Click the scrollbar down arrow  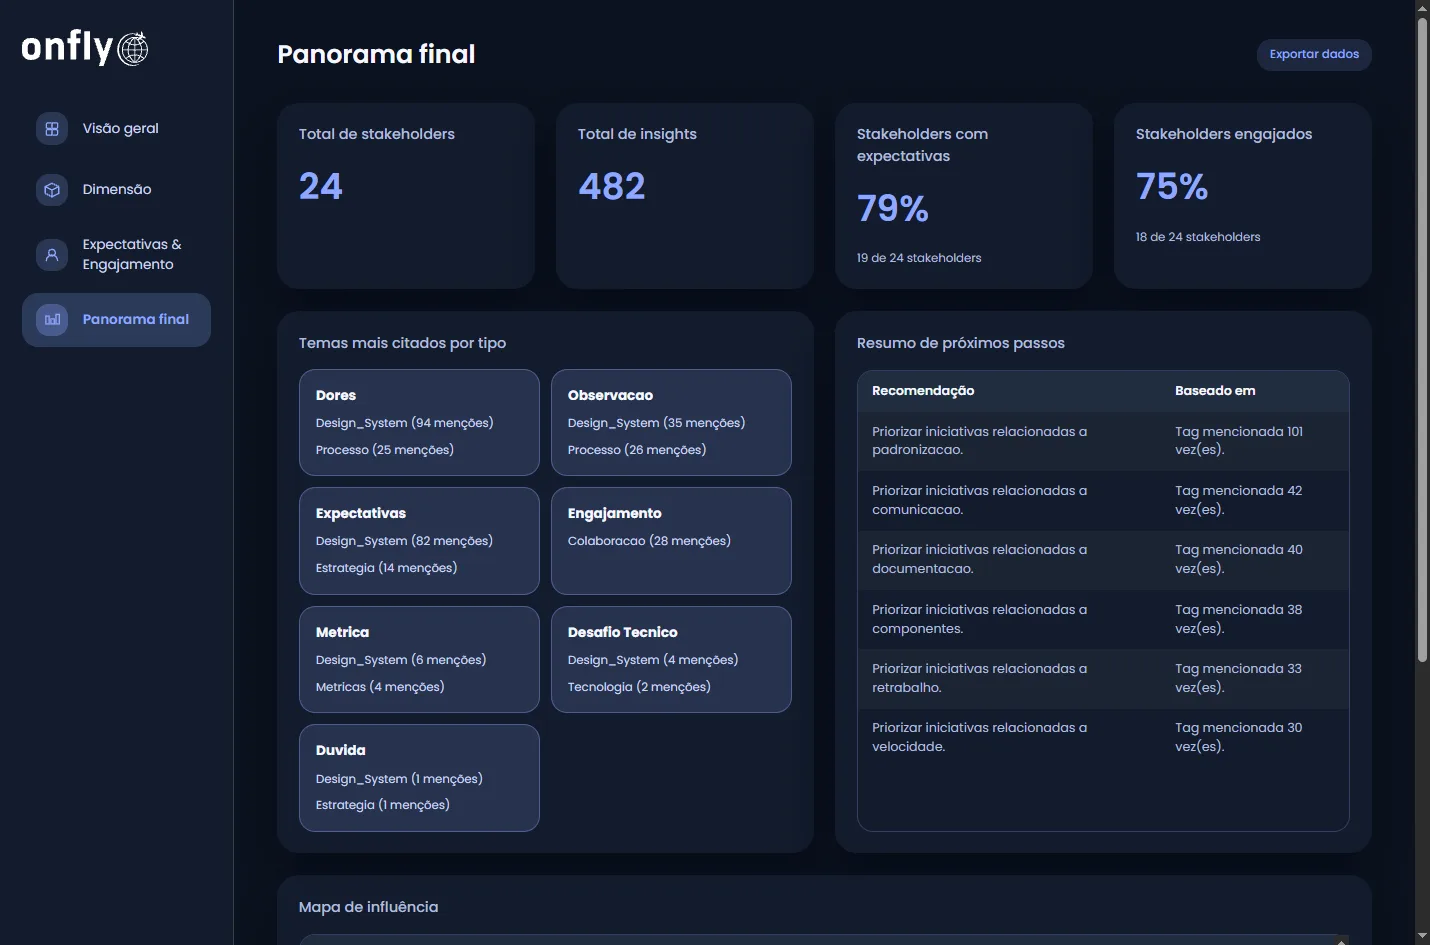point(1422,936)
